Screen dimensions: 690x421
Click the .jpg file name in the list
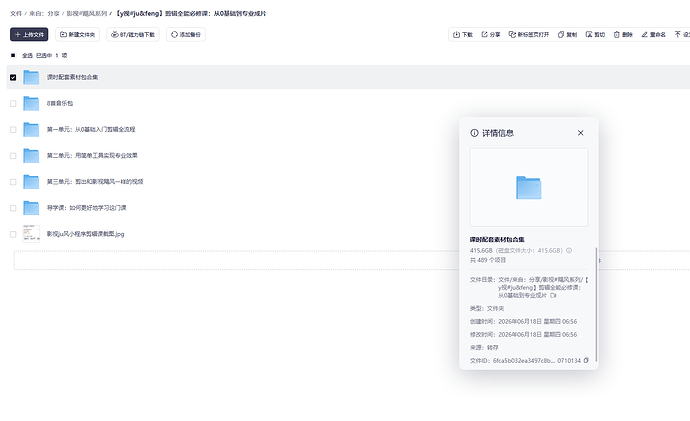pos(85,234)
